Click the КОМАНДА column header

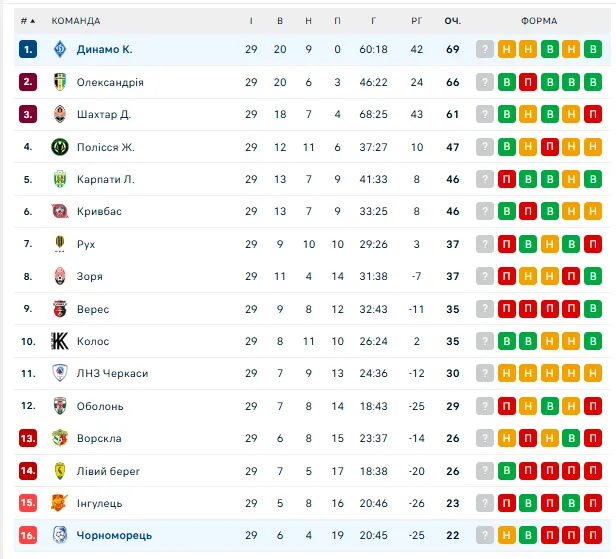(x=75, y=20)
